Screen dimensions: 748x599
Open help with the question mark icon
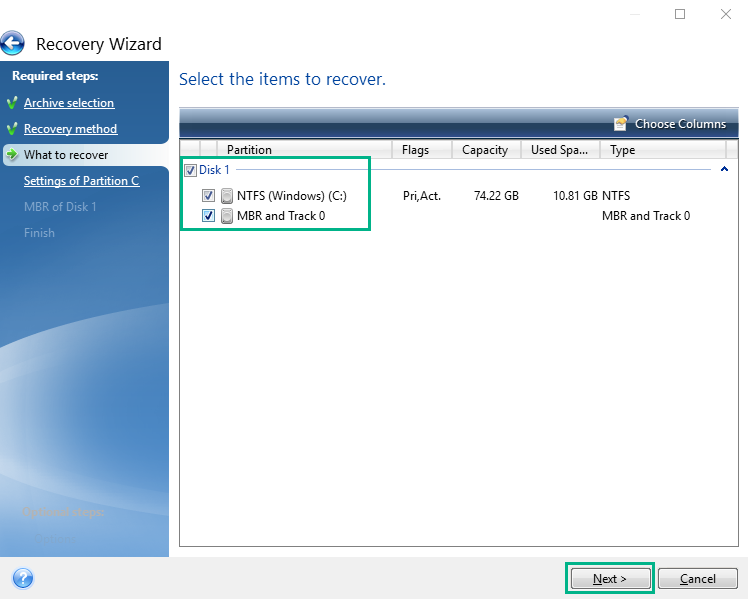tap(22, 578)
